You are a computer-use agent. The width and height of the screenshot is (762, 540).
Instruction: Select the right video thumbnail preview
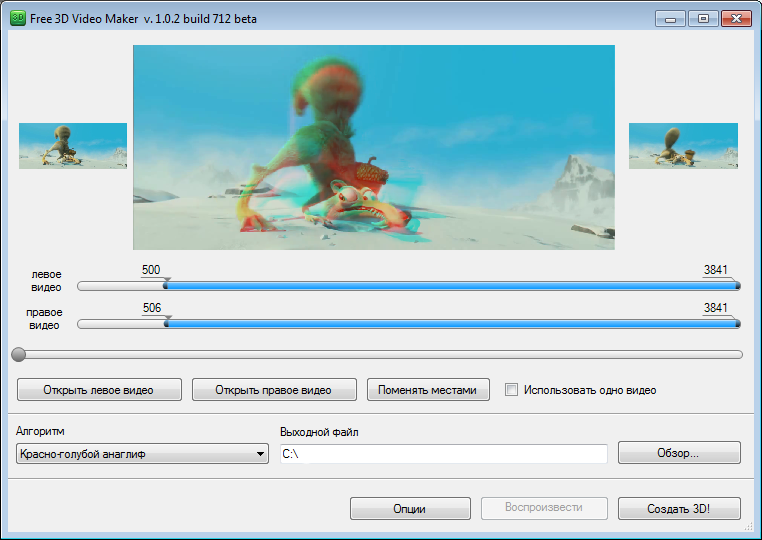[x=683, y=146]
